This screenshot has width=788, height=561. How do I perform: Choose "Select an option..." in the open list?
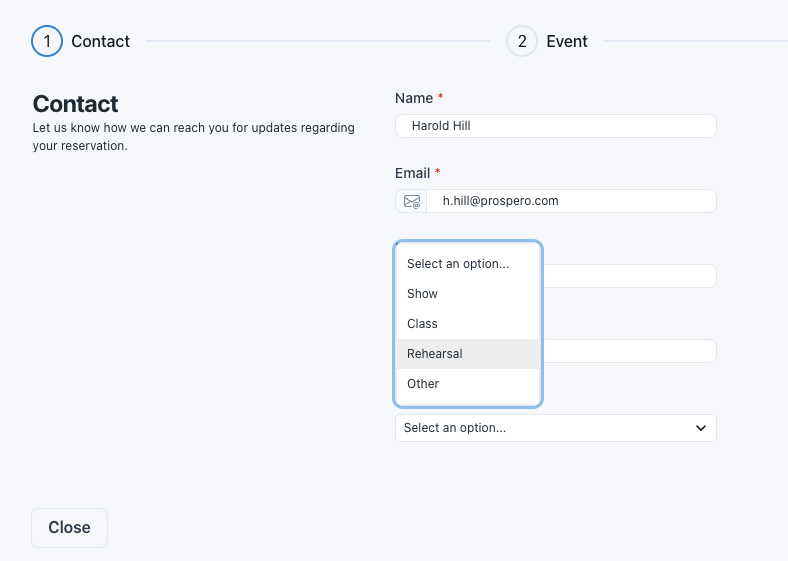click(x=468, y=264)
